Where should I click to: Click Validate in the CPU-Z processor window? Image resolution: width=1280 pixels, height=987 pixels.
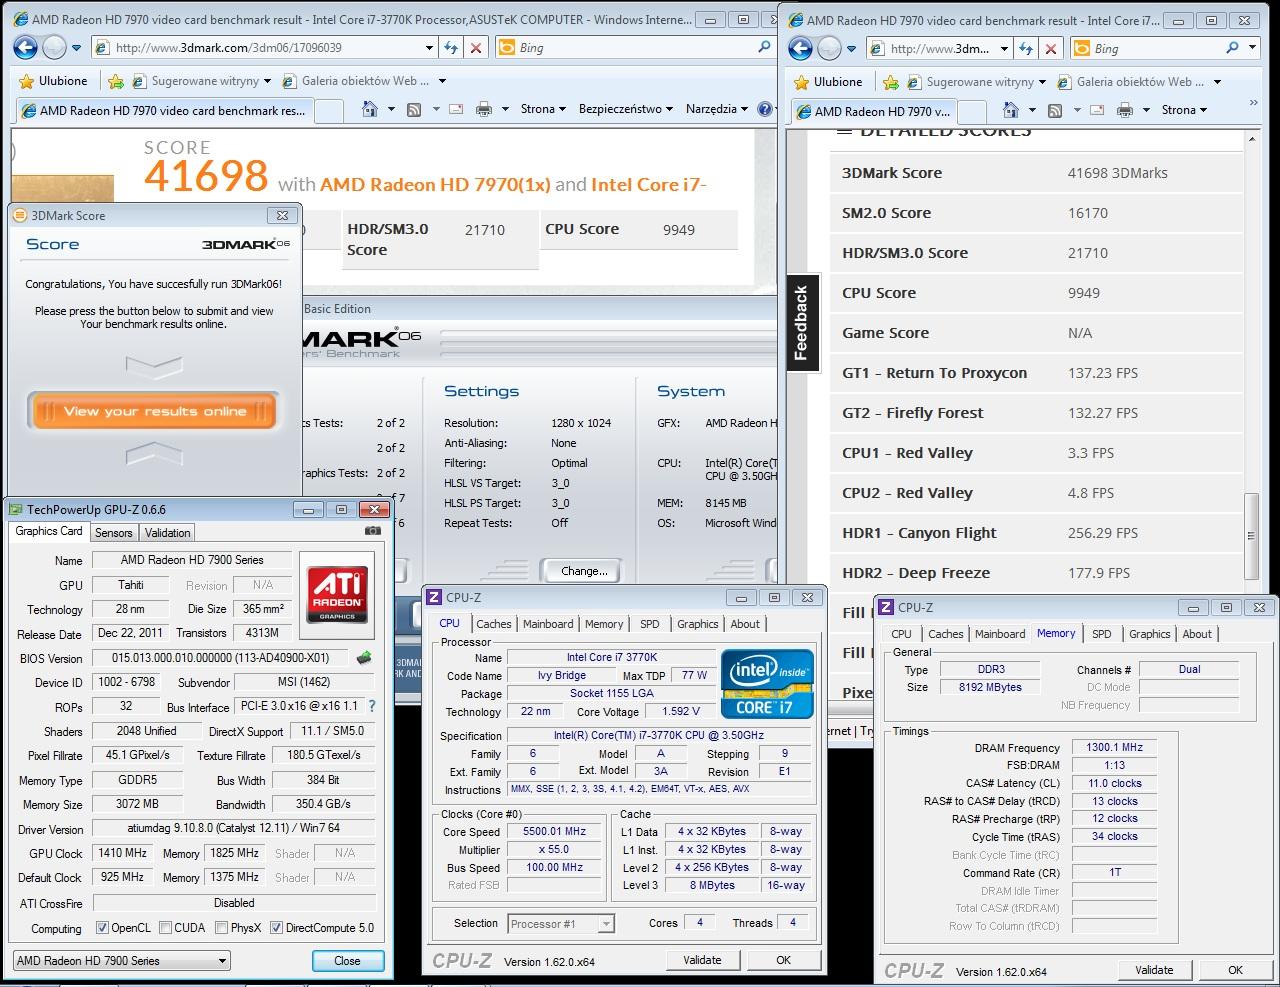702,960
